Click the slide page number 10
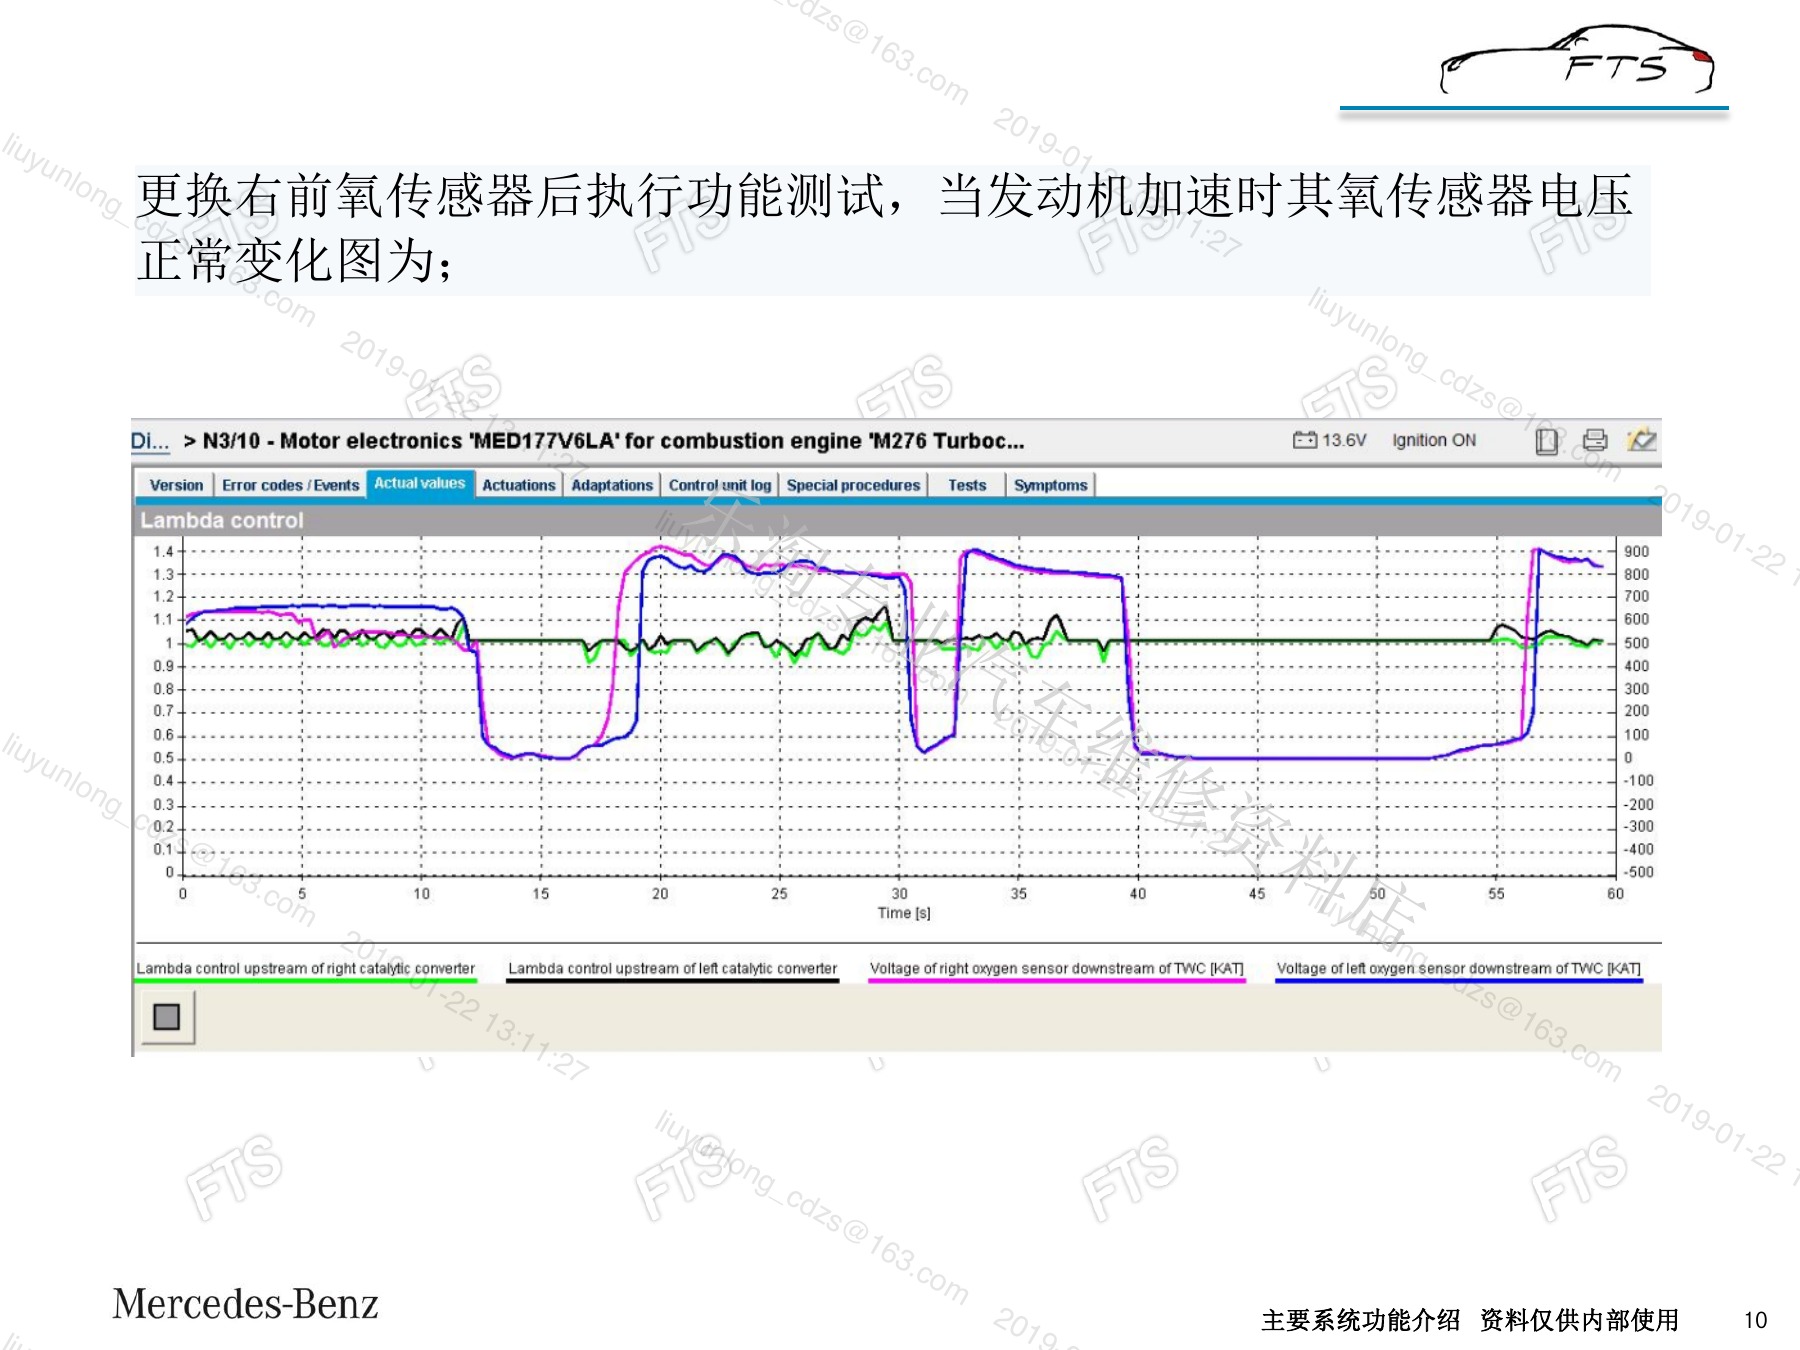Viewport: 1800px width, 1350px height. 1755,1320
